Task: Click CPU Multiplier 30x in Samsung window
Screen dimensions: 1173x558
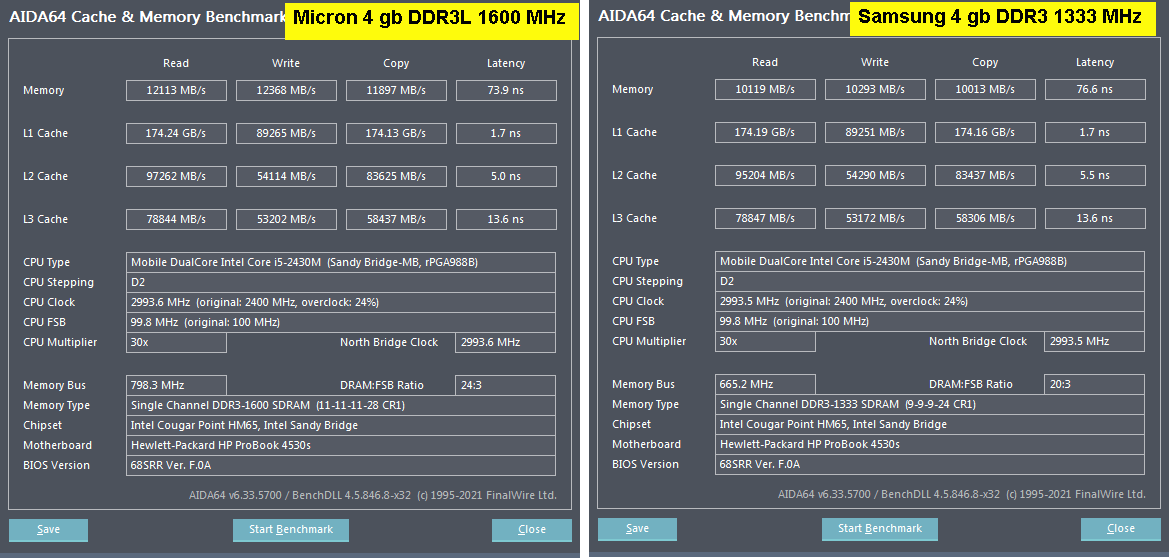Action: tap(765, 342)
